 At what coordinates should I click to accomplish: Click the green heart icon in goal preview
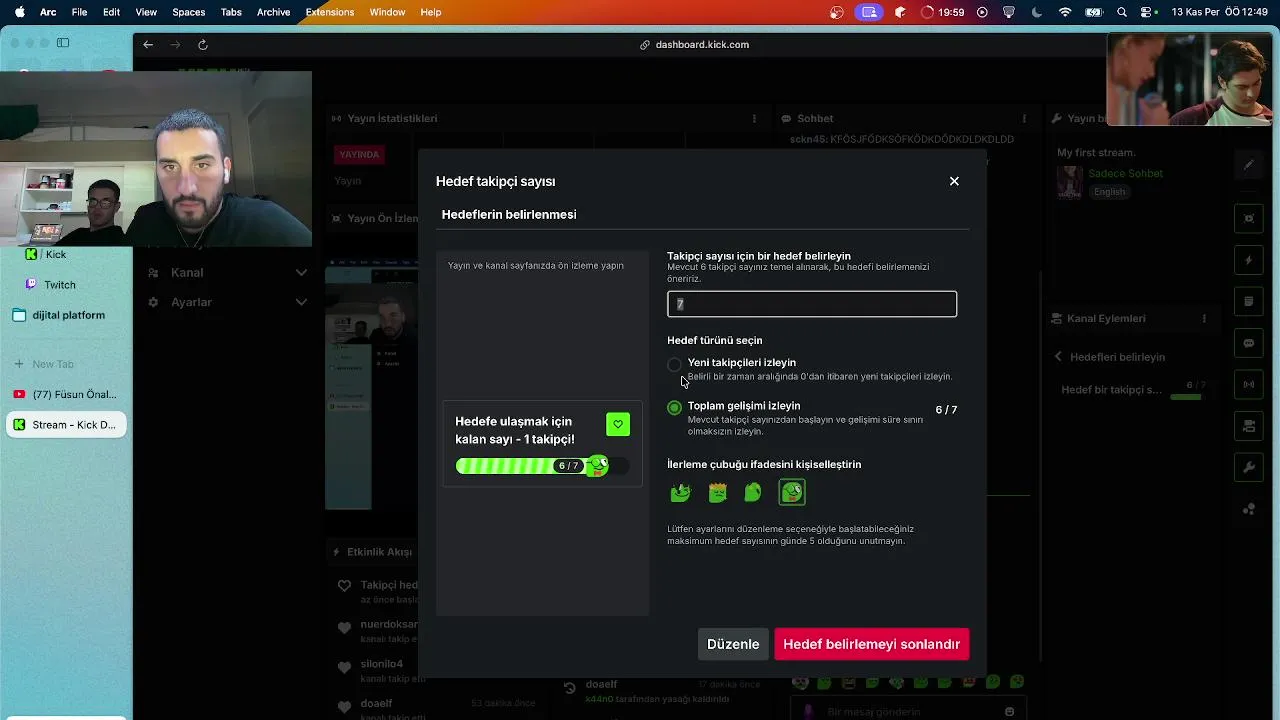click(x=618, y=424)
